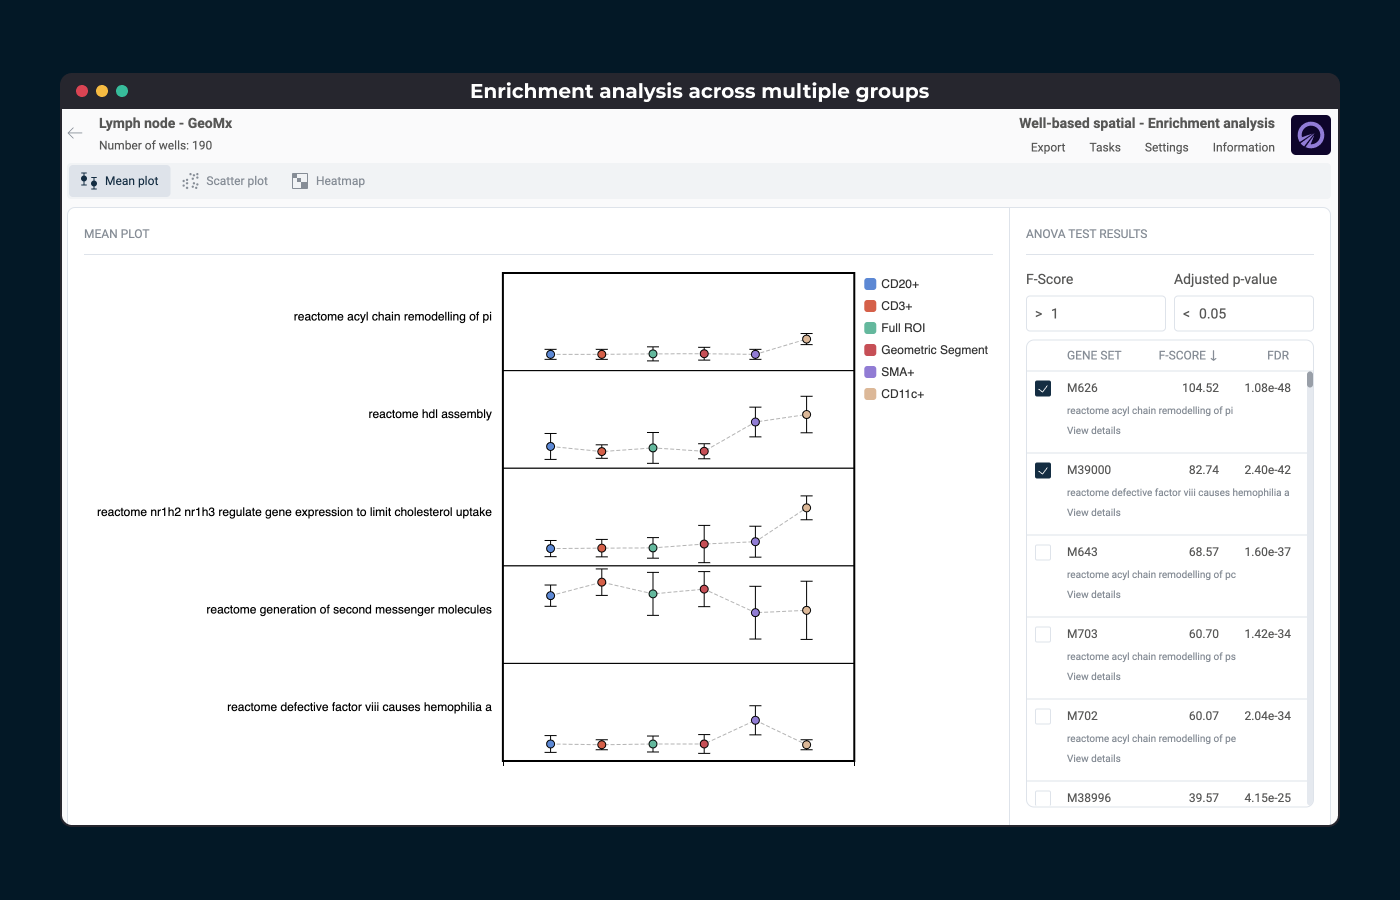Click the back arrow icon
The height and width of the screenshot is (900, 1400).
click(75, 133)
